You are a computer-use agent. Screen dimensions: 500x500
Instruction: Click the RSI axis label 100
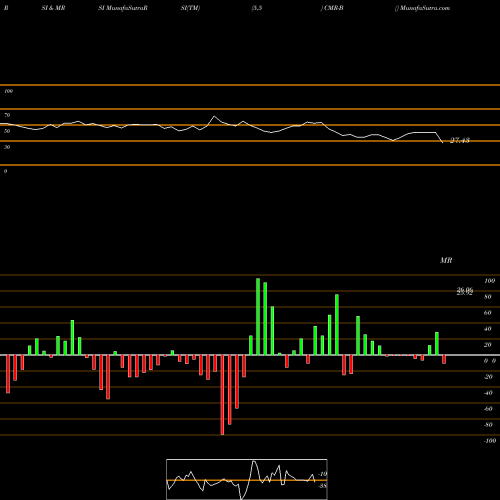[x=8, y=91]
